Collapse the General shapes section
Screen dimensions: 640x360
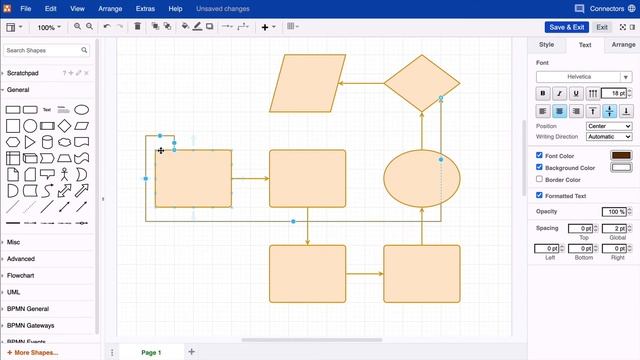click(18, 90)
